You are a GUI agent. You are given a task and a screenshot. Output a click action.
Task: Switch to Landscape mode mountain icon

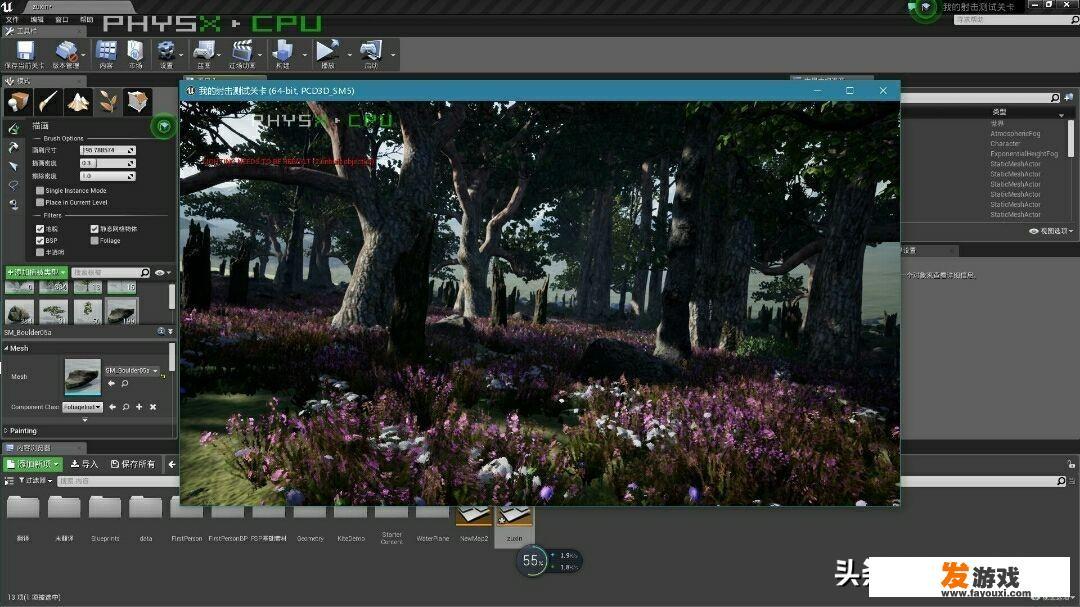pos(78,102)
